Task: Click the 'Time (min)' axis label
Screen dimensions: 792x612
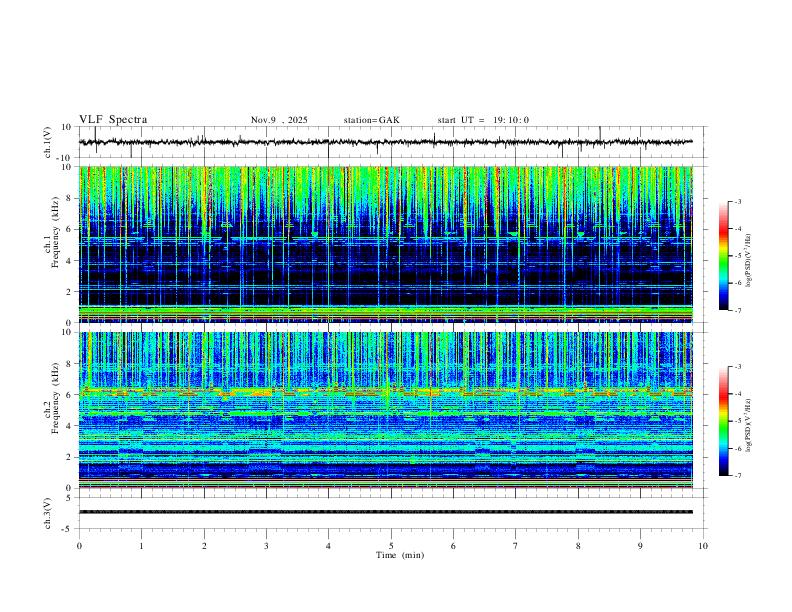Action: [x=400, y=555]
